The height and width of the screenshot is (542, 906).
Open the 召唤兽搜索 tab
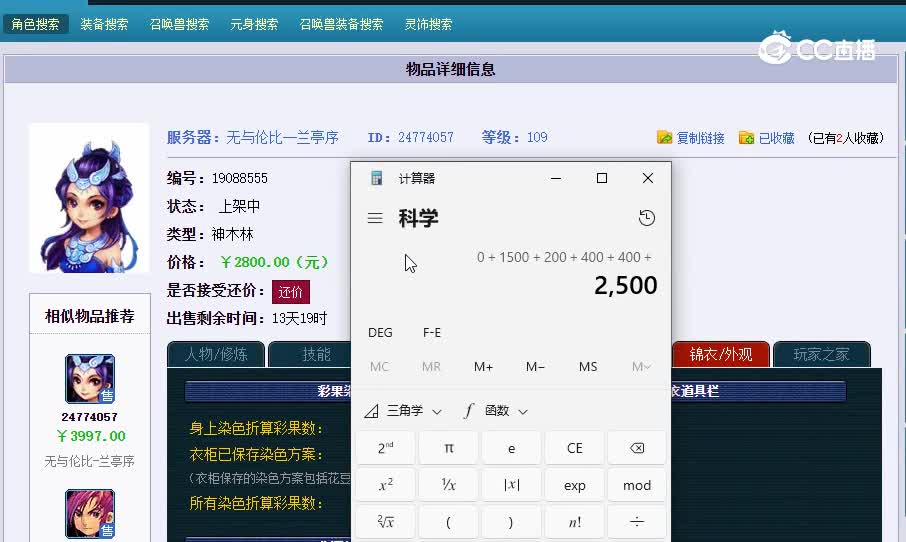click(x=179, y=24)
